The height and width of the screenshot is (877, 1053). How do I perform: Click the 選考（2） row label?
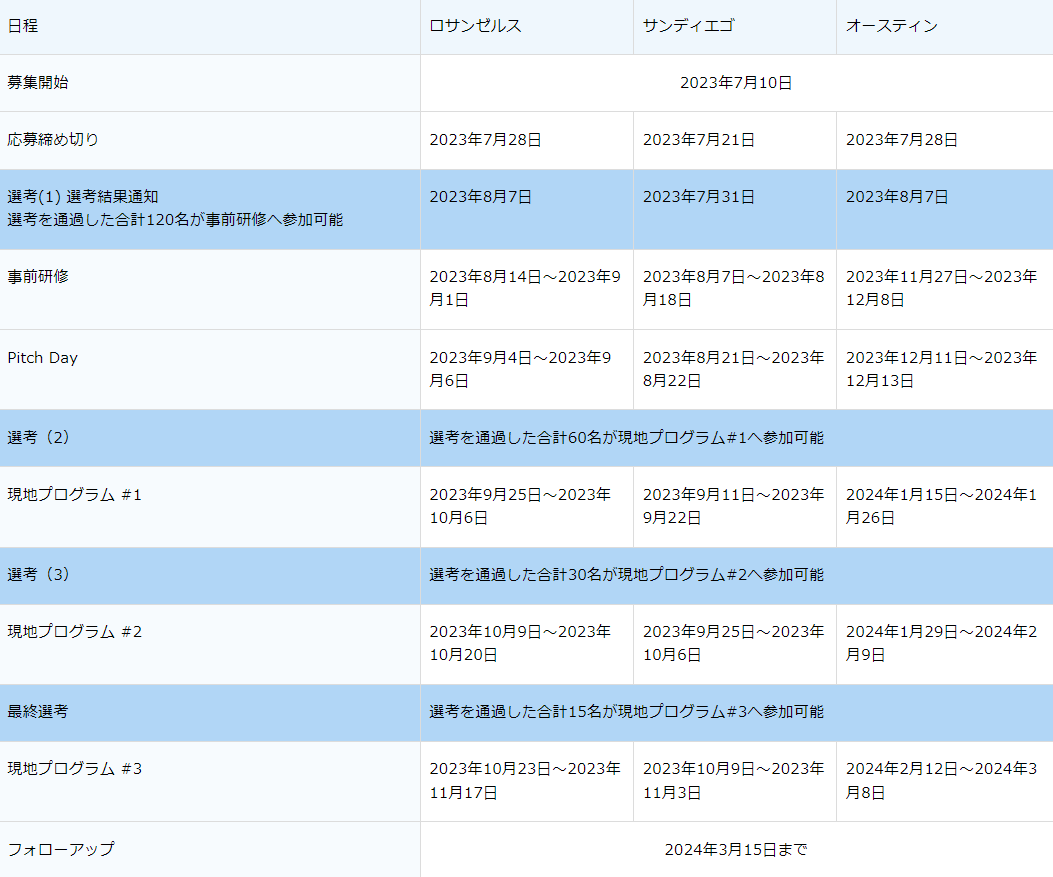[38, 438]
